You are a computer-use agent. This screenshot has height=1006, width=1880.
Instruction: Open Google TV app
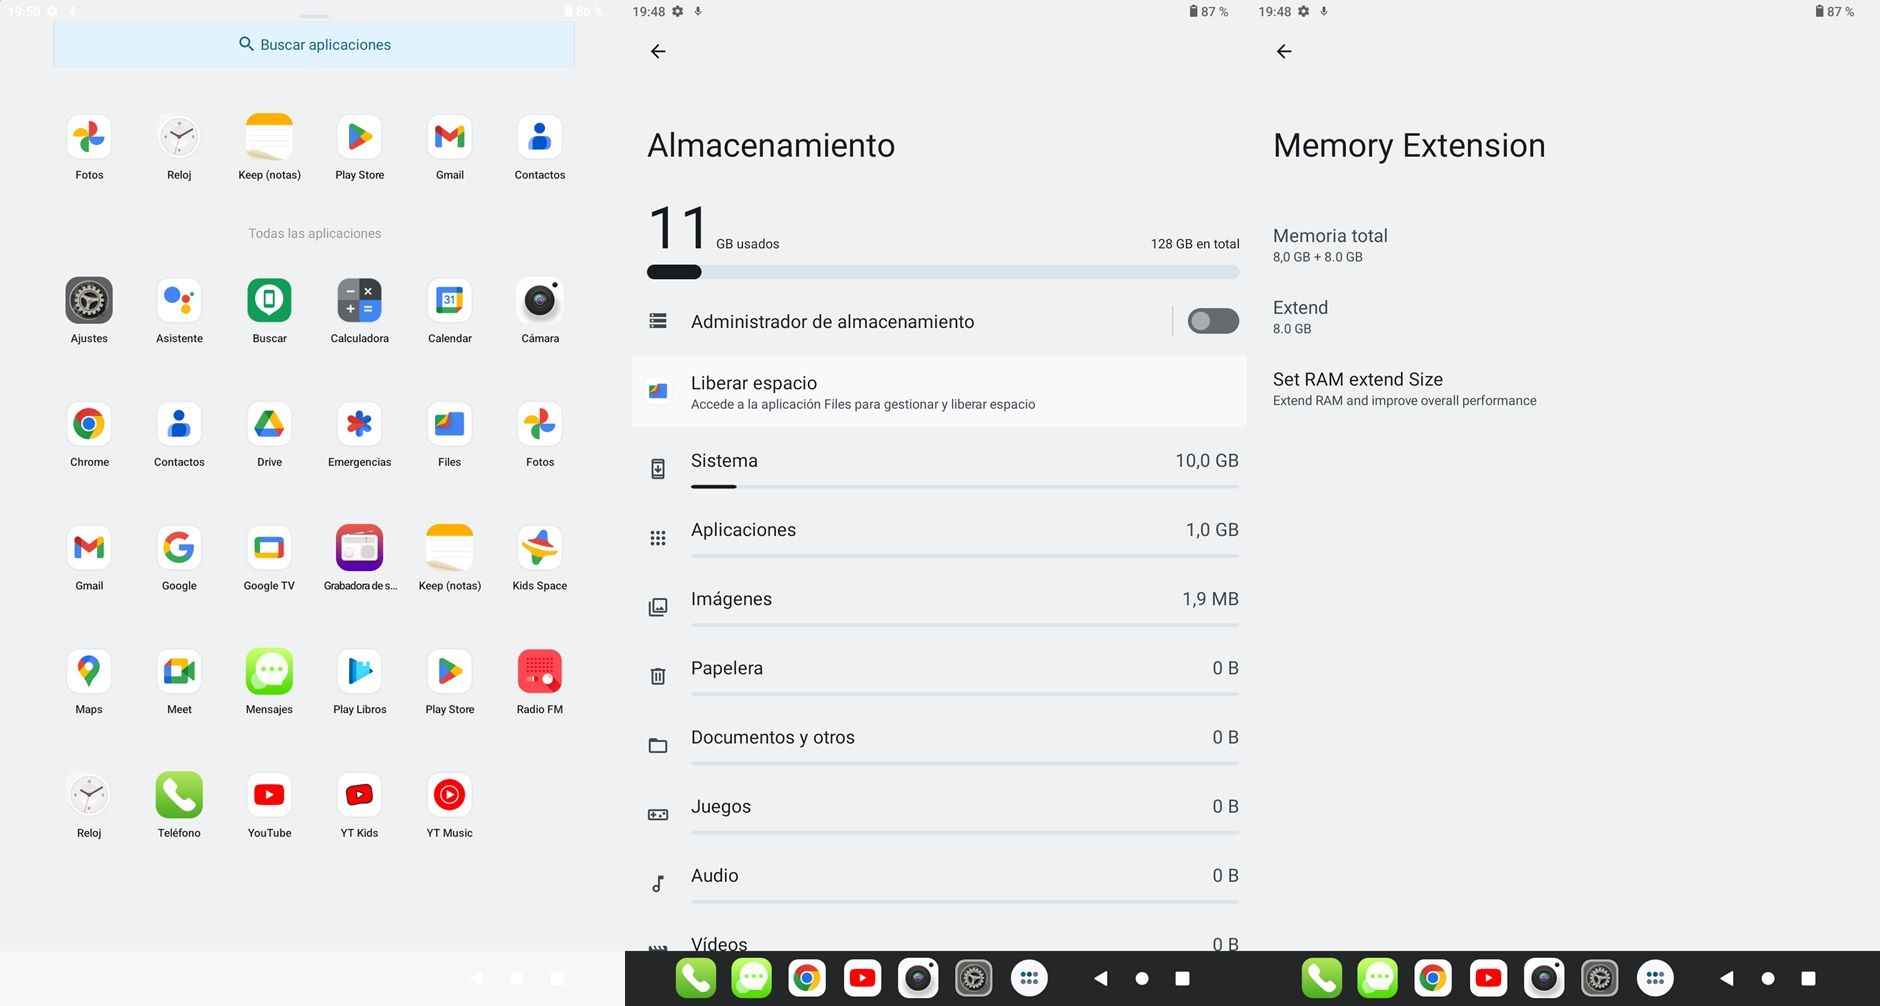click(269, 548)
